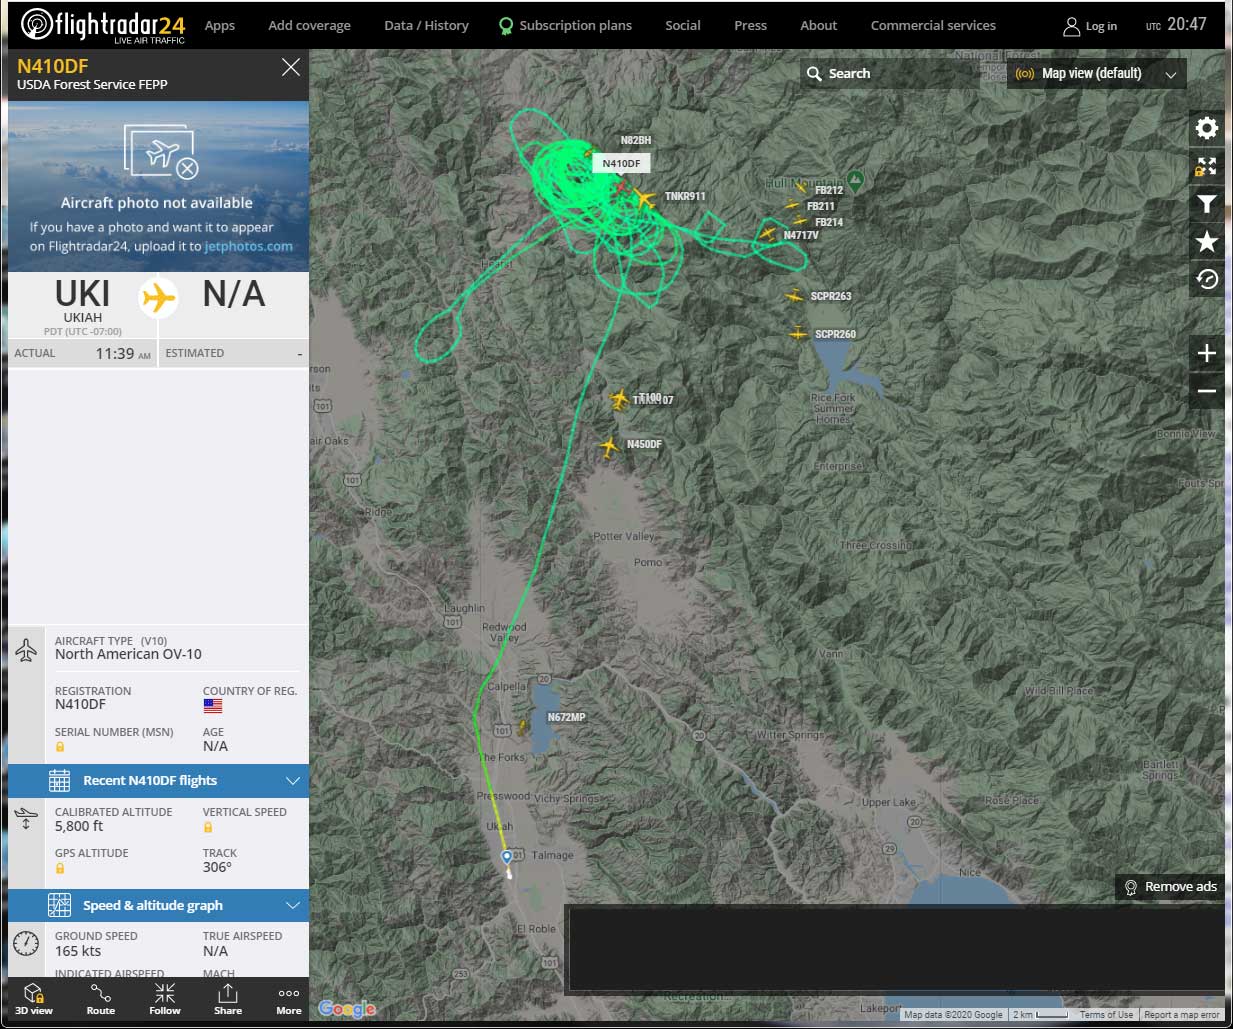Image resolution: width=1233 pixels, height=1029 pixels.
Task: Open bookmarks star icon
Action: [1207, 241]
